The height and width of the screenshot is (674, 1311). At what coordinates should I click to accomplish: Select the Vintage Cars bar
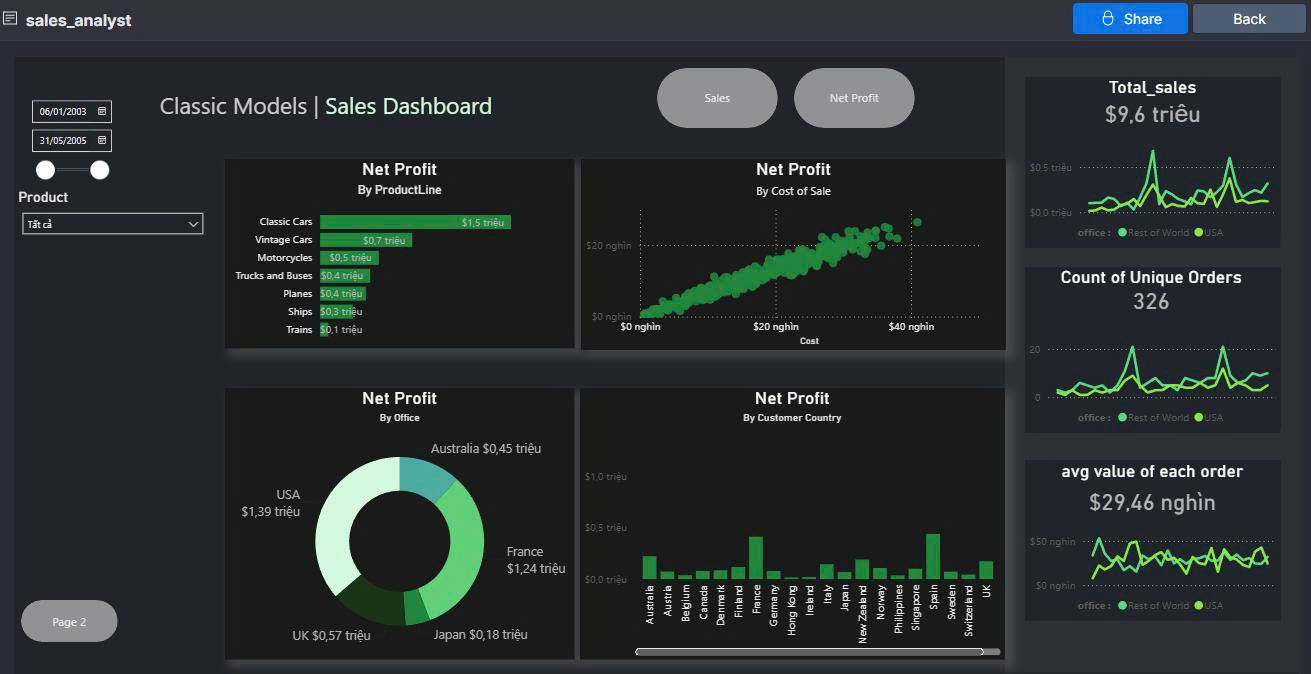(x=366, y=240)
